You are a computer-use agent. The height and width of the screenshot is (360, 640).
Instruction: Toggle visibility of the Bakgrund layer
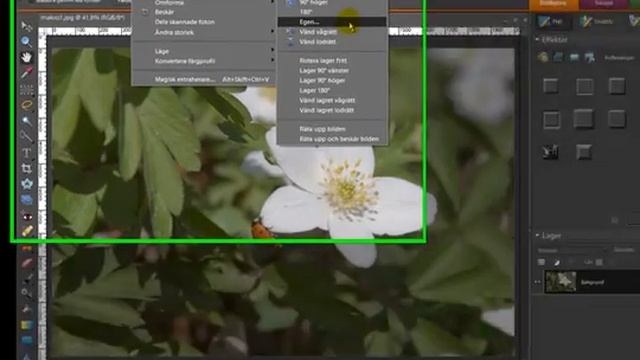click(537, 282)
